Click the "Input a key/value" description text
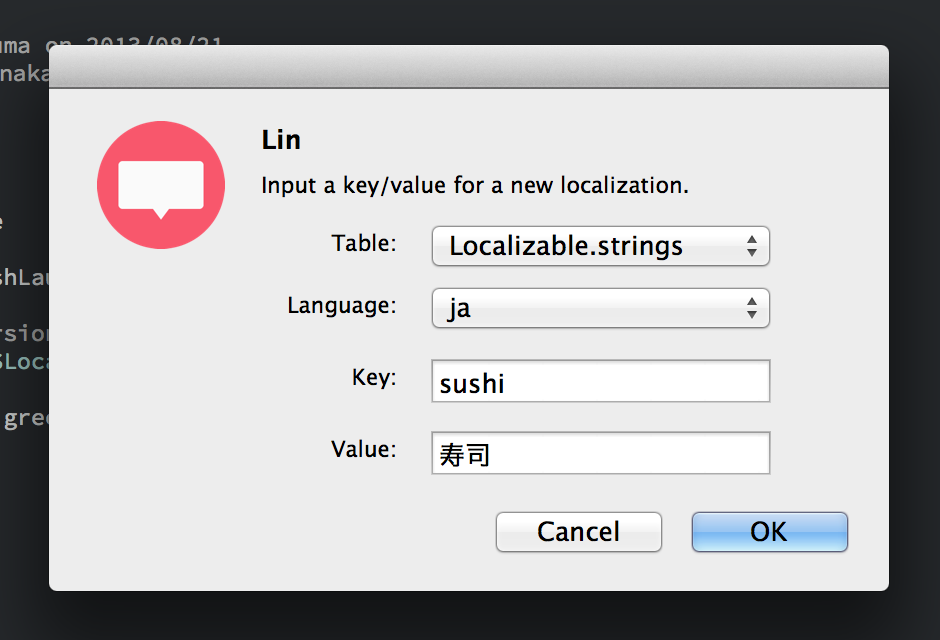The image size is (940, 640). click(474, 186)
